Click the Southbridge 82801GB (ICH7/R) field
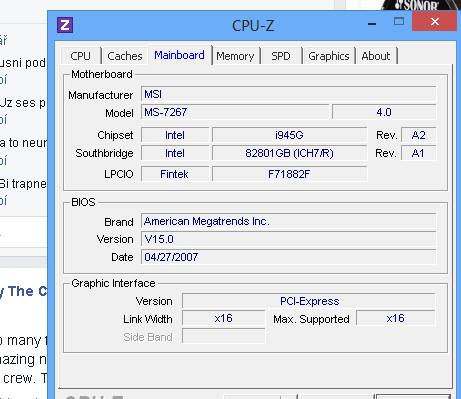Viewport: 461px width, 399px height. [x=289, y=153]
